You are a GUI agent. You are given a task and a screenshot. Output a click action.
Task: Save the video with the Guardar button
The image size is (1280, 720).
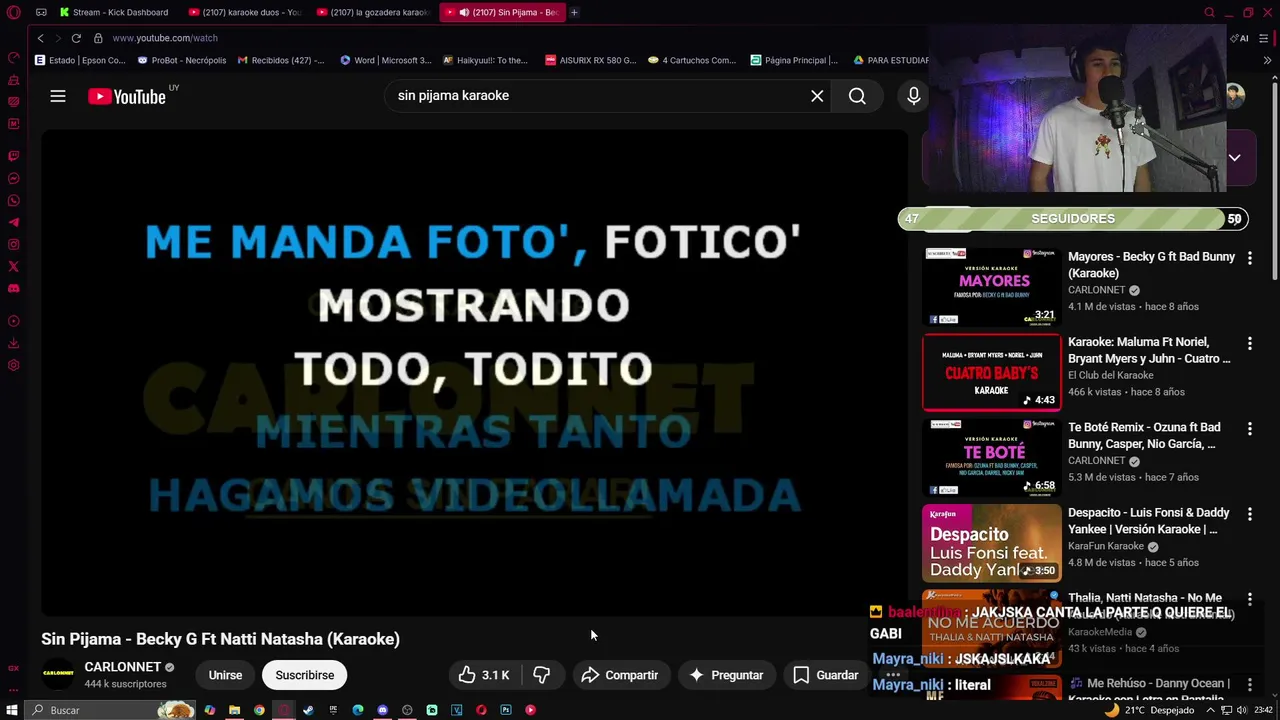pyautogui.click(x=826, y=675)
